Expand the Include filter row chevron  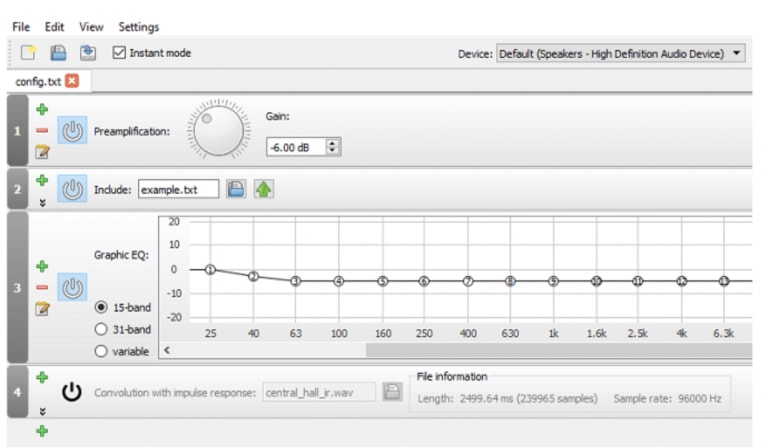coord(42,201)
